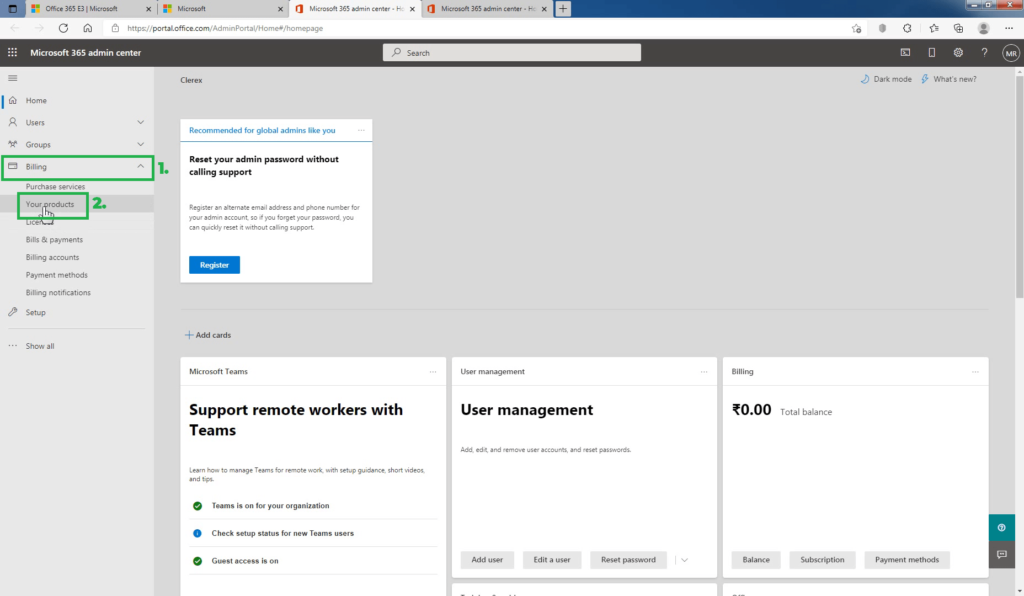Open more options on Microsoft Teams card
Screen dimensions: 1024x596
point(433,371)
